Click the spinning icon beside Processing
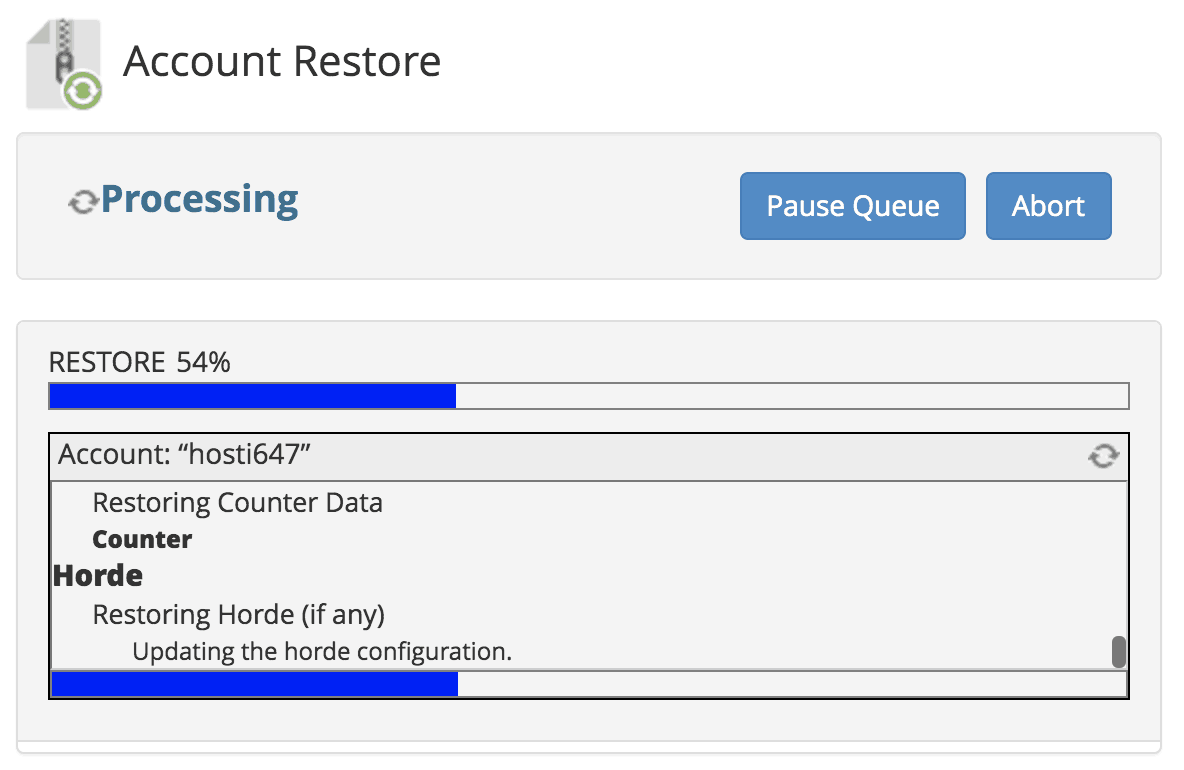 click(83, 203)
